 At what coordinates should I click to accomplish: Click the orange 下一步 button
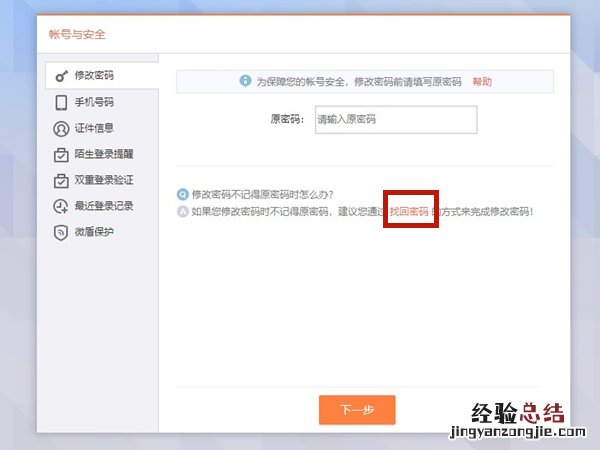(357, 410)
